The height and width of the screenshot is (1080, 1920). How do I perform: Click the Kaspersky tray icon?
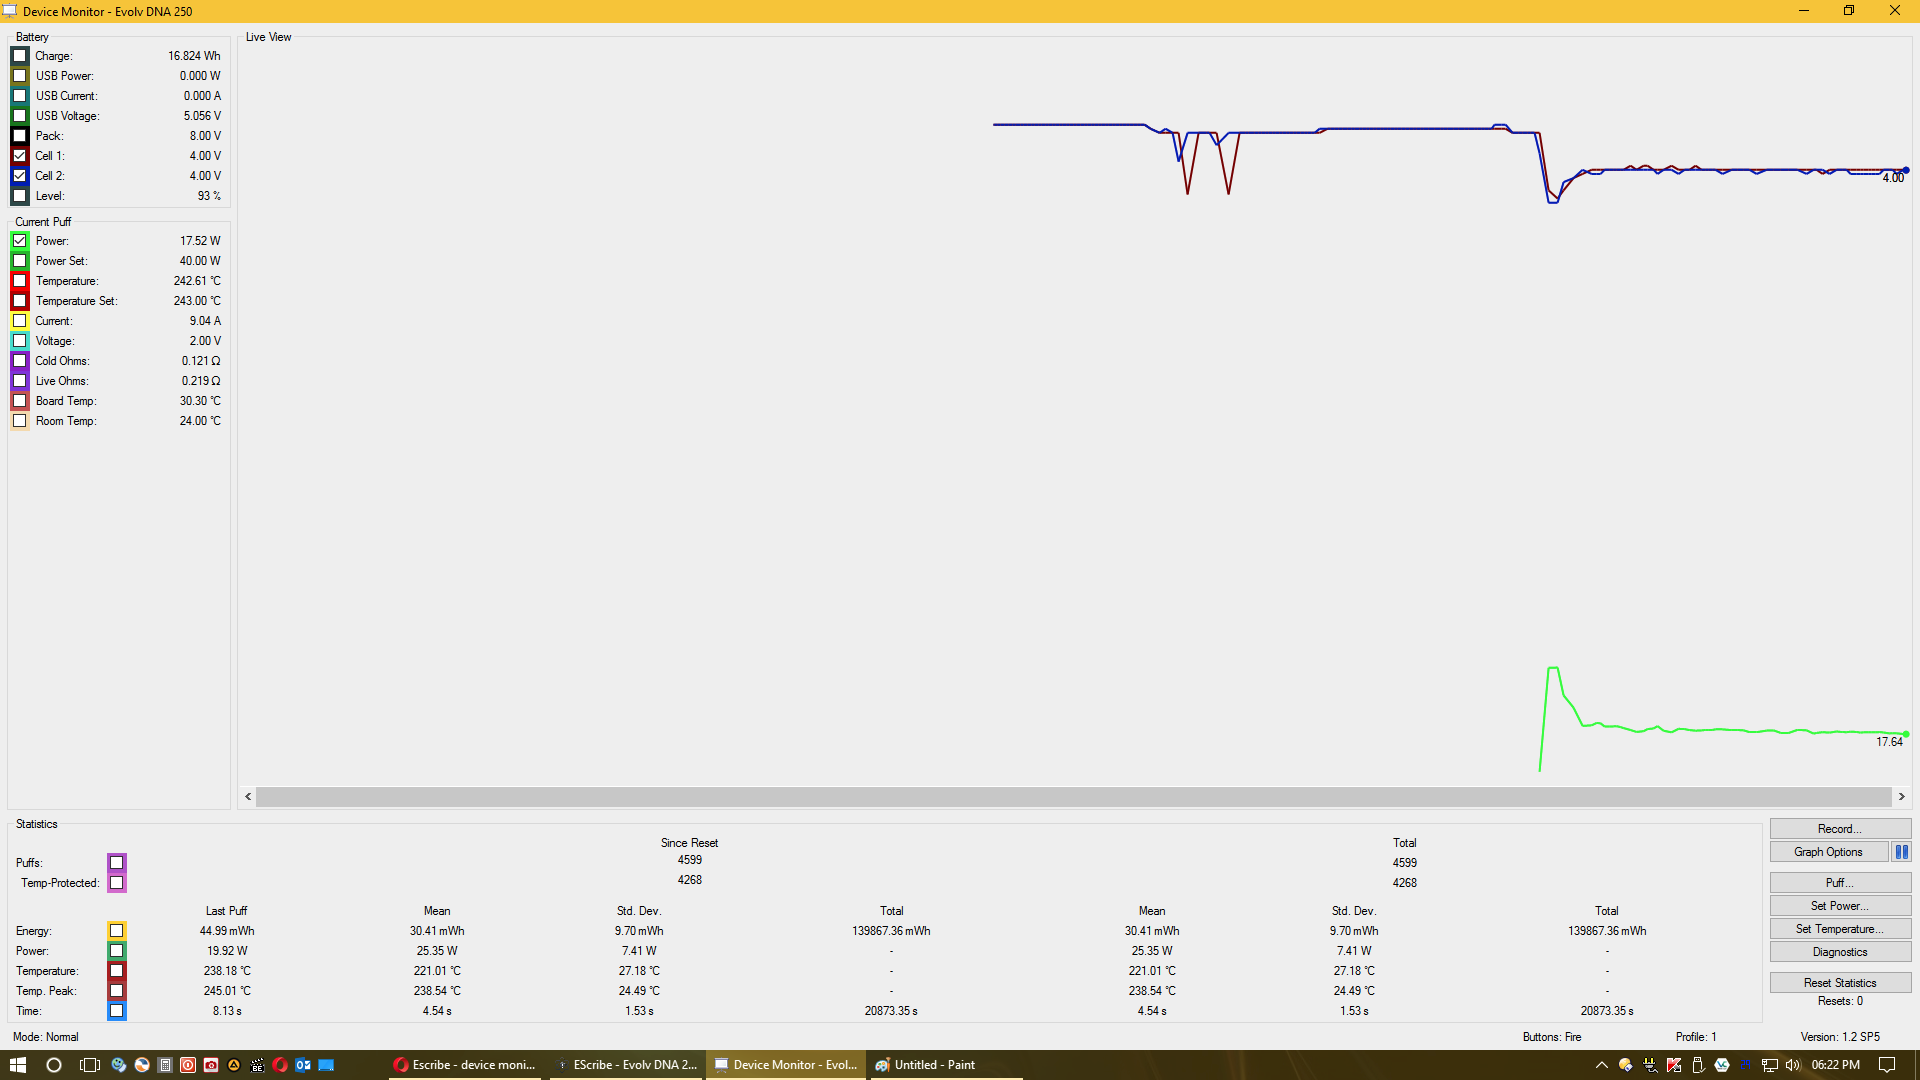[1673, 1065]
